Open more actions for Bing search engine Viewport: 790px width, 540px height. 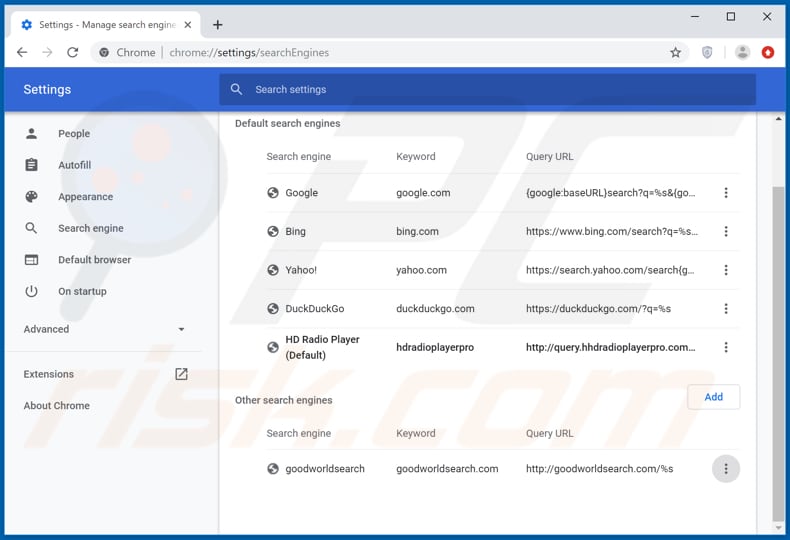tap(726, 231)
